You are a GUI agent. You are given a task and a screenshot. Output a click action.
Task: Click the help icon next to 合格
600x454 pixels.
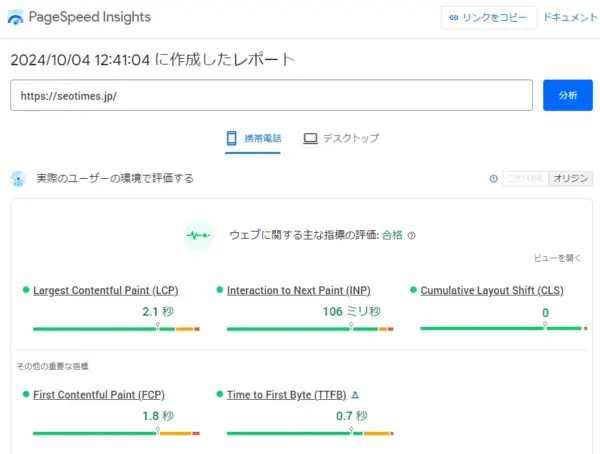click(411, 235)
